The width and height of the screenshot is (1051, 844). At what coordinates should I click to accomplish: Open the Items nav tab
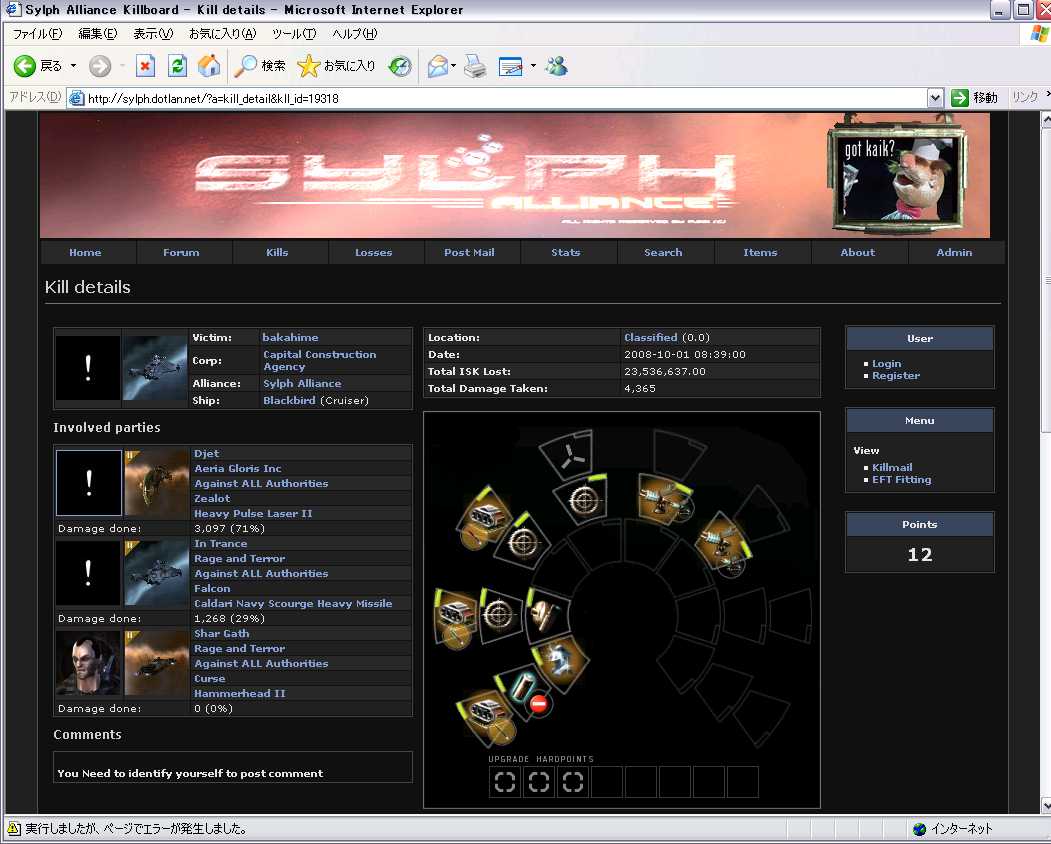pyautogui.click(x=760, y=253)
